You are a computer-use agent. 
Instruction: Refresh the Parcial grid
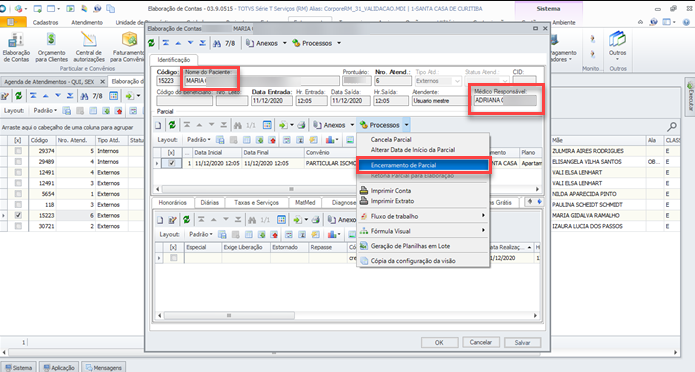tap(172, 125)
